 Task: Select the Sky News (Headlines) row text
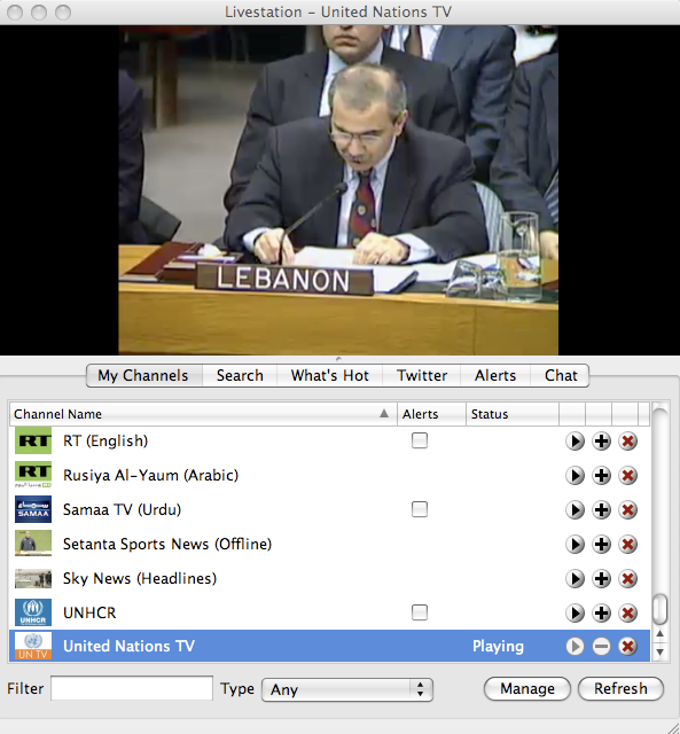coord(139,579)
